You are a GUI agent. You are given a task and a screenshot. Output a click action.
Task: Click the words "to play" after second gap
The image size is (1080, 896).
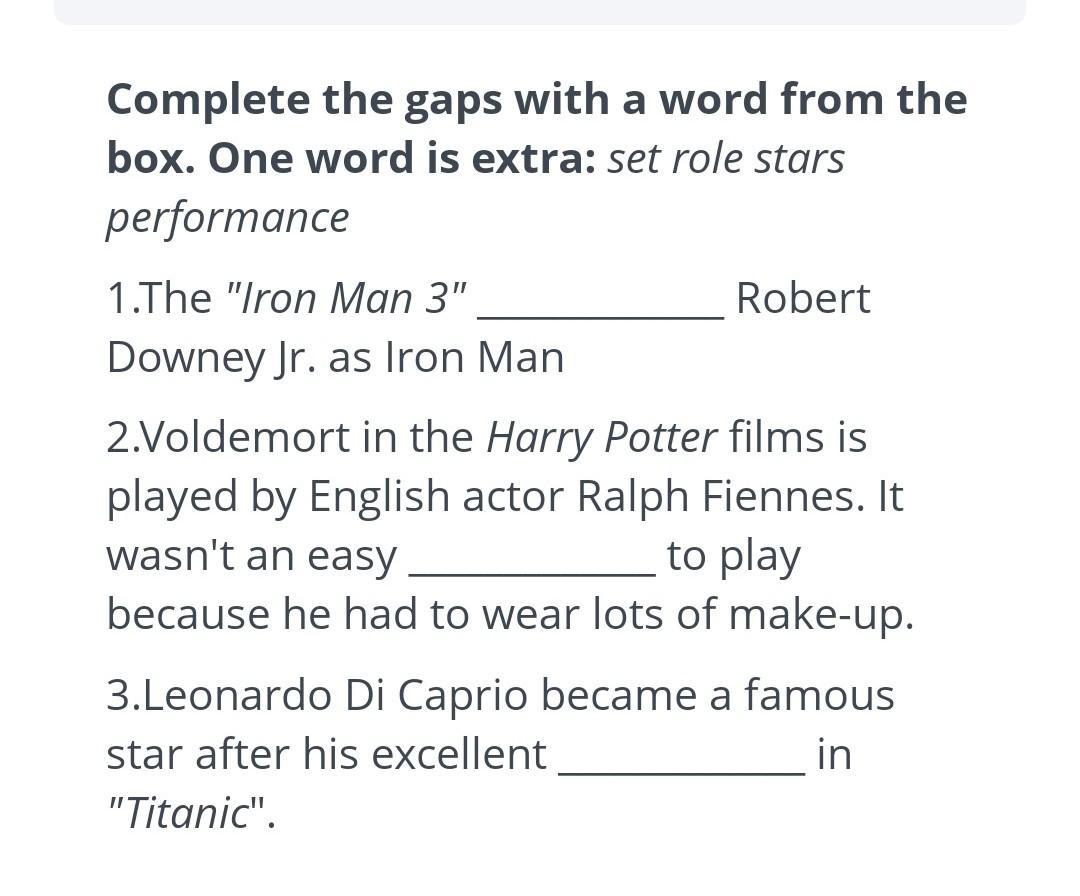[734, 556]
